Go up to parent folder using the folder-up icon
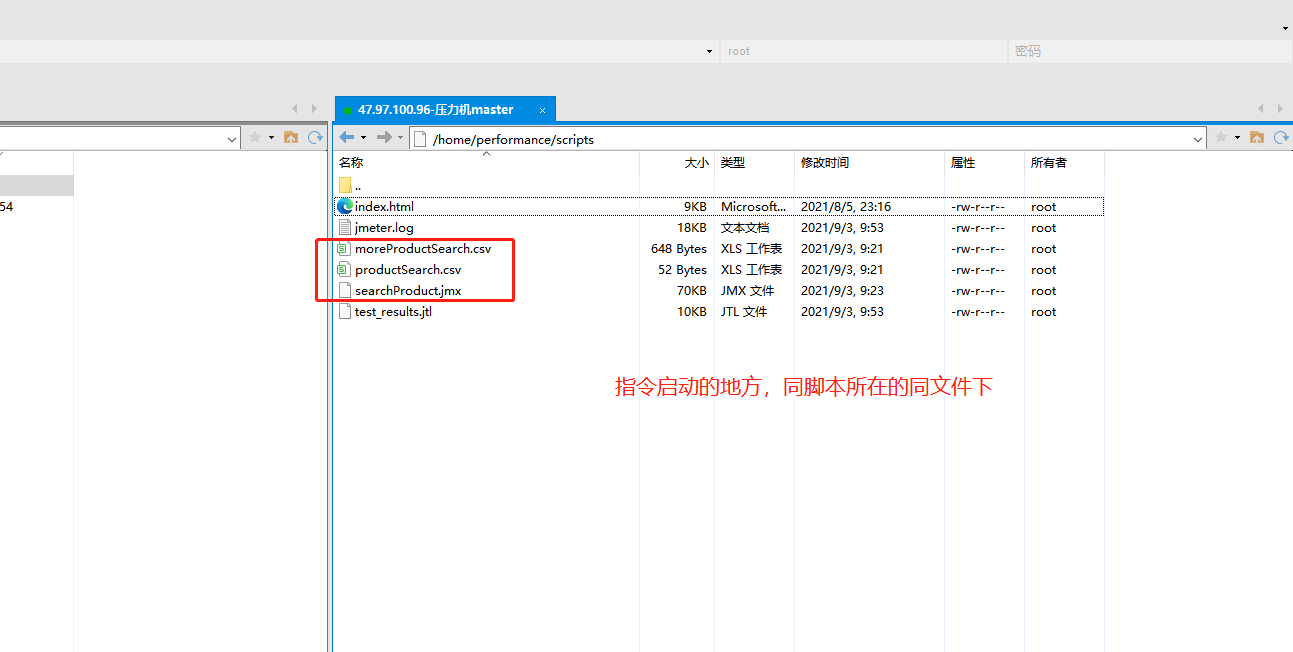Viewport: 1293px width, 652px height. (x=1257, y=137)
